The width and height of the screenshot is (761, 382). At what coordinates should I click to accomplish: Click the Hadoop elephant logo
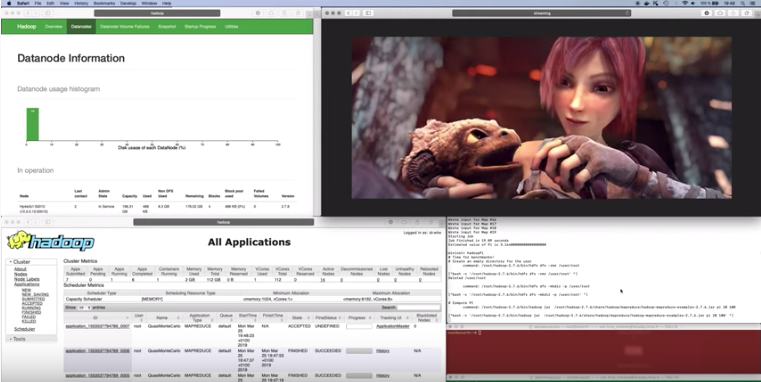[50, 241]
